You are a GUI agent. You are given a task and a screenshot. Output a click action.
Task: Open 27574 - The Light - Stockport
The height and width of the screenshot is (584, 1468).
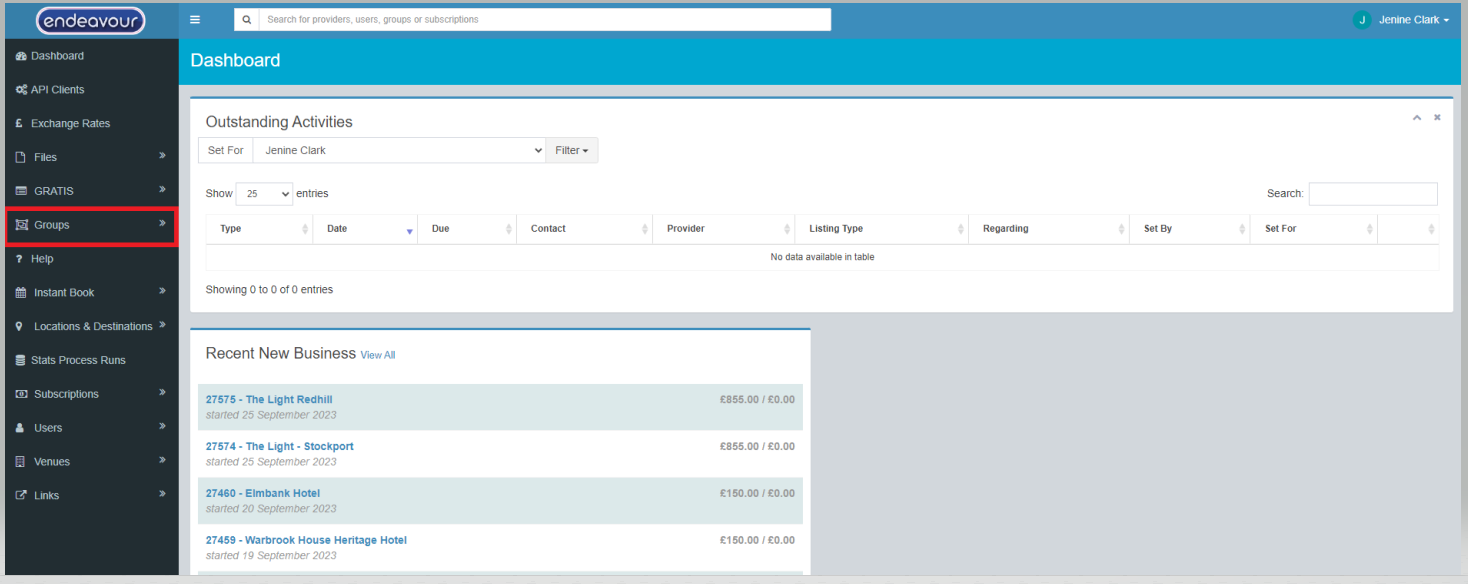pyautogui.click(x=280, y=447)
